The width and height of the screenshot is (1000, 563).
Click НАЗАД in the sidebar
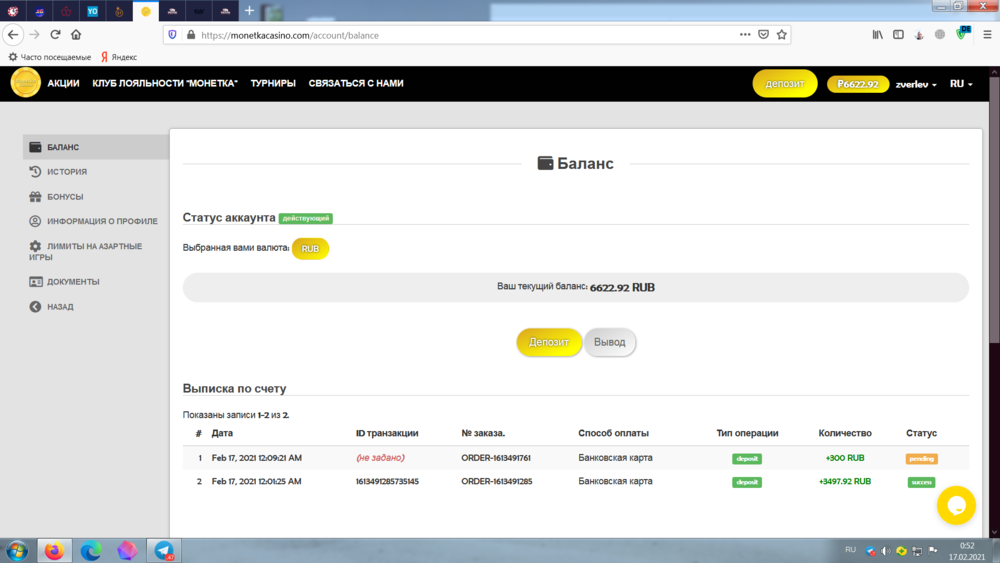pyautogui.click(x=60, y=307)
